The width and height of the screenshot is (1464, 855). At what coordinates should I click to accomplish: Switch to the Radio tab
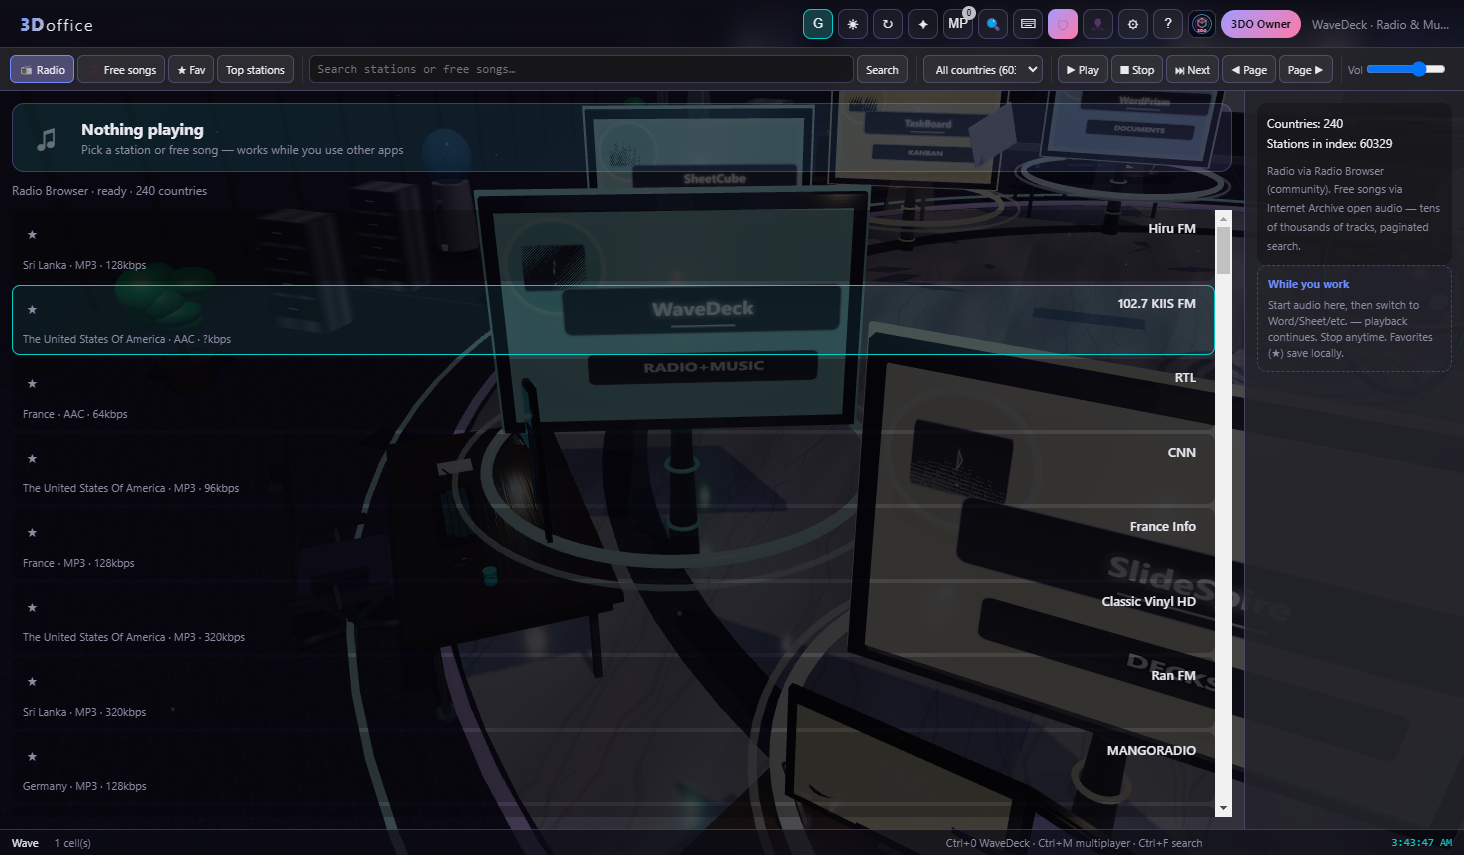pos(42,69)
